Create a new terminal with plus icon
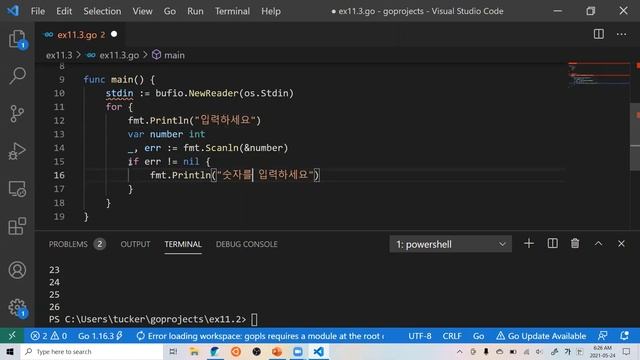The height and width of the screenshot is (360, 640). pos(529,244)
